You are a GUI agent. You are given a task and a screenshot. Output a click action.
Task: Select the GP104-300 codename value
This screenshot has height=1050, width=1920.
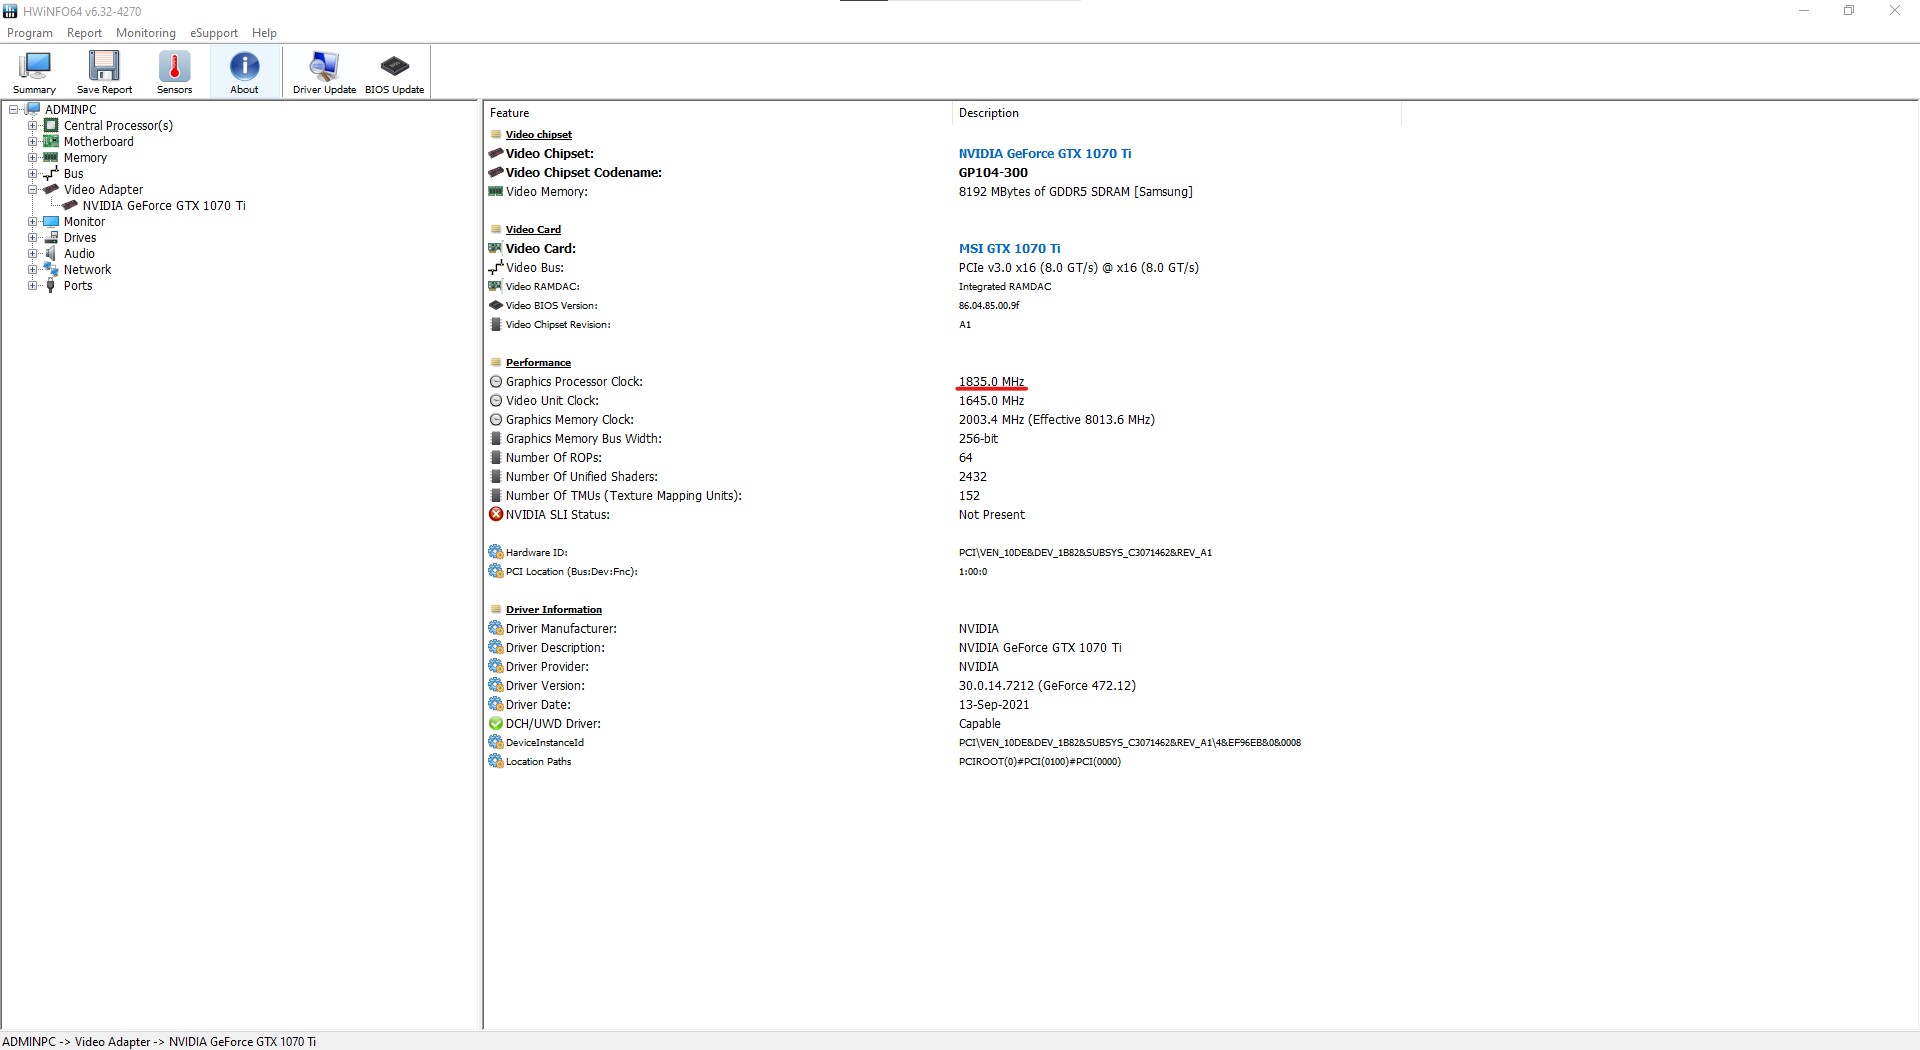pos(993,172)
